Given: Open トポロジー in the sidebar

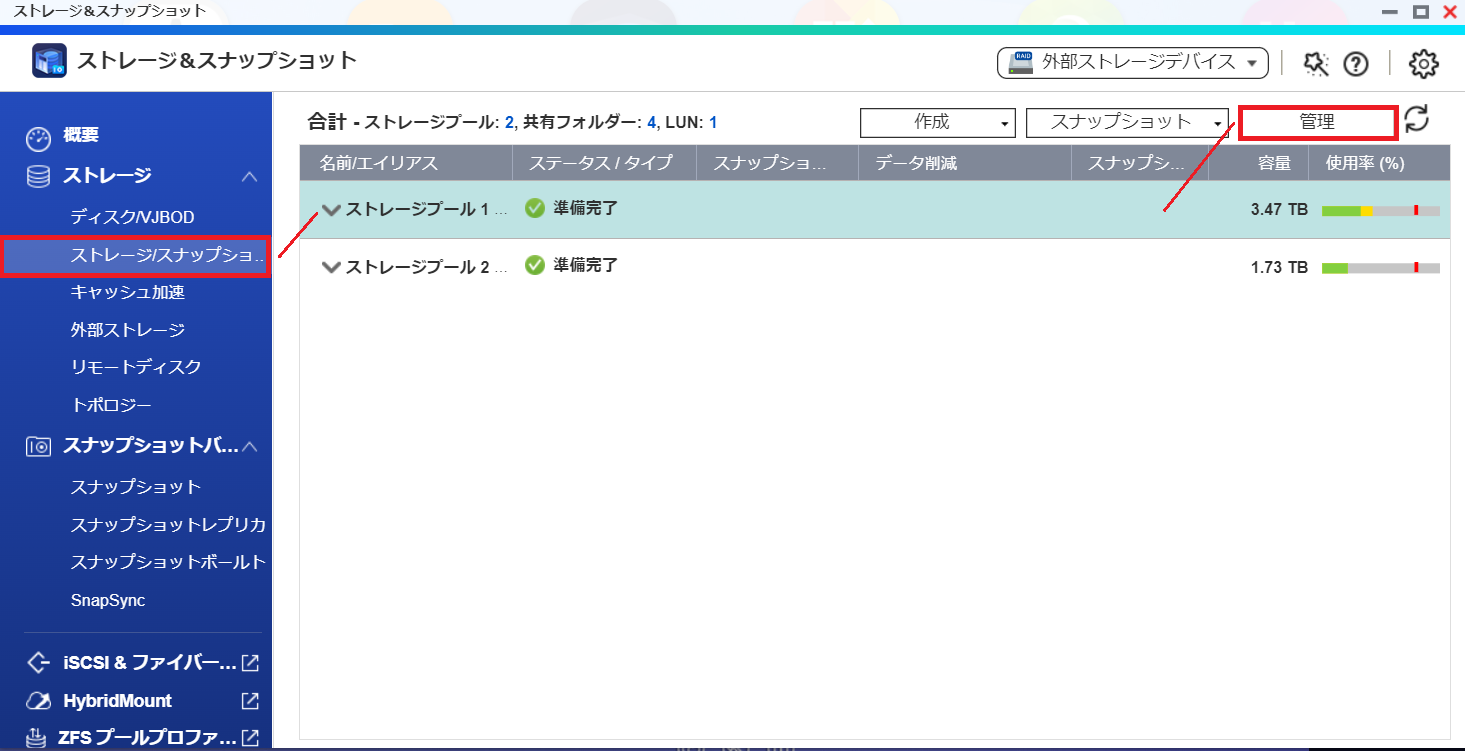Looking at the screenshot, I should point(111,405).
